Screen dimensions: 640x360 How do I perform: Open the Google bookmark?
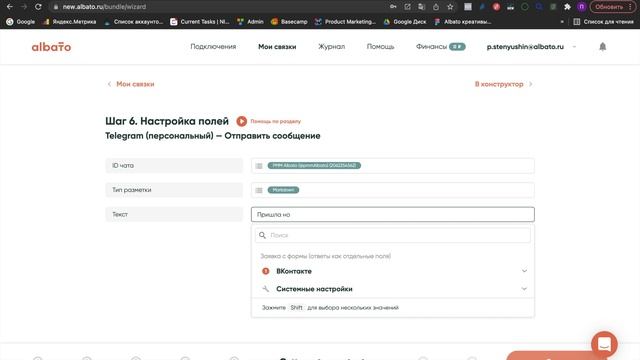coord(21,22)
